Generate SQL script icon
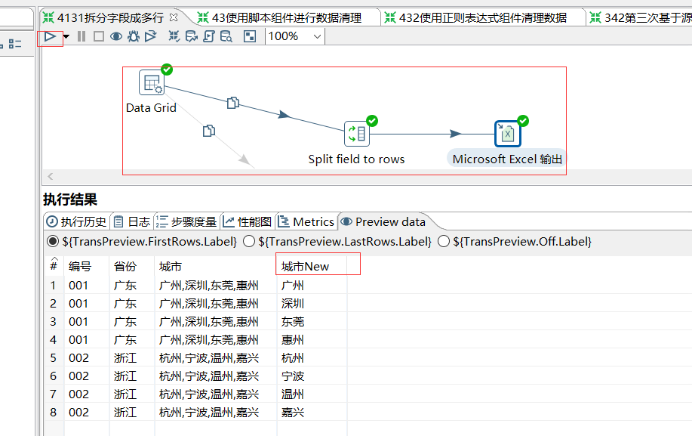The height and width of the screenshot is (436, 693). (x=209, y=36)
